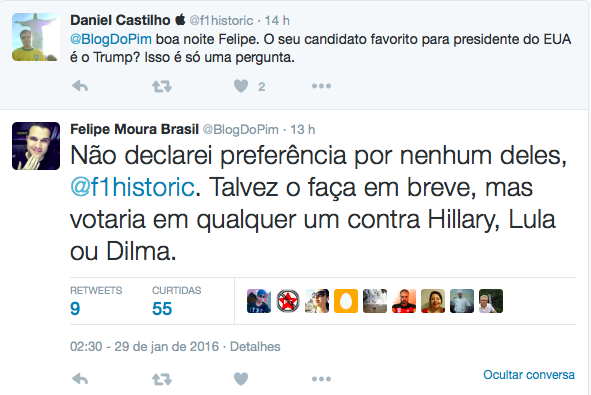Click the @BlogDoPim mention link
Screen dimensions: 591x395
(x=111, y=39)
